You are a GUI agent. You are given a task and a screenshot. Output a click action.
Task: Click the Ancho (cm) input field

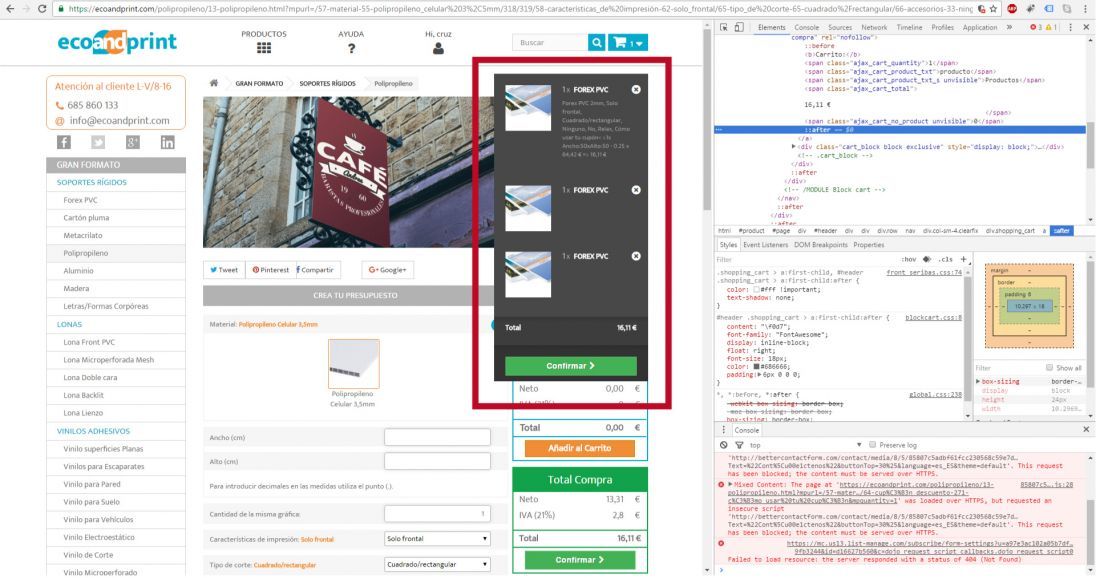click(x=437, y=438)
